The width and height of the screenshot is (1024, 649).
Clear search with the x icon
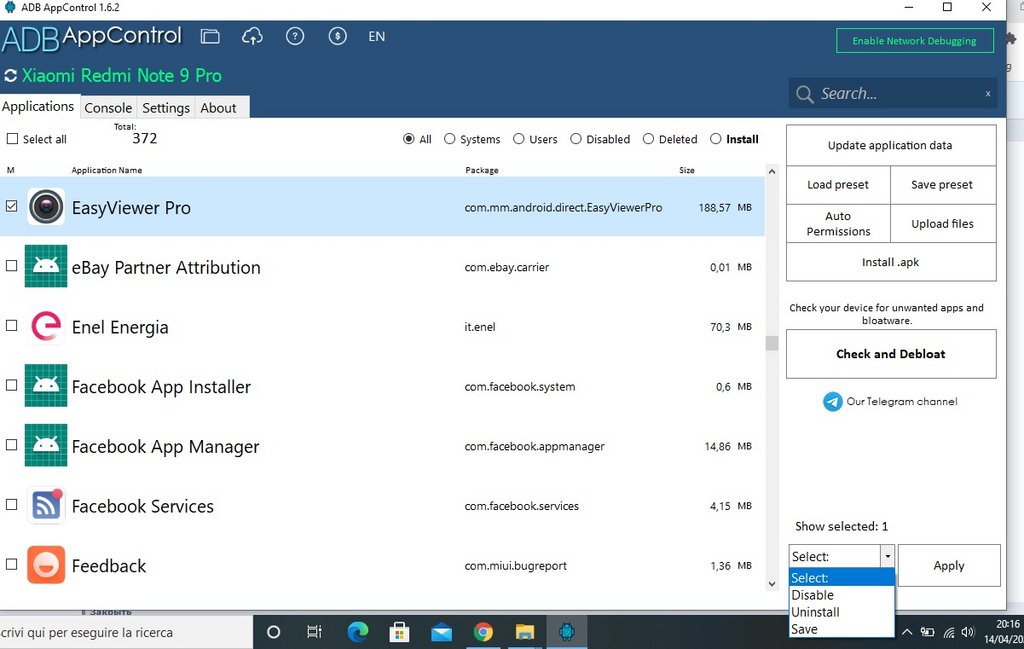point(988,94)
